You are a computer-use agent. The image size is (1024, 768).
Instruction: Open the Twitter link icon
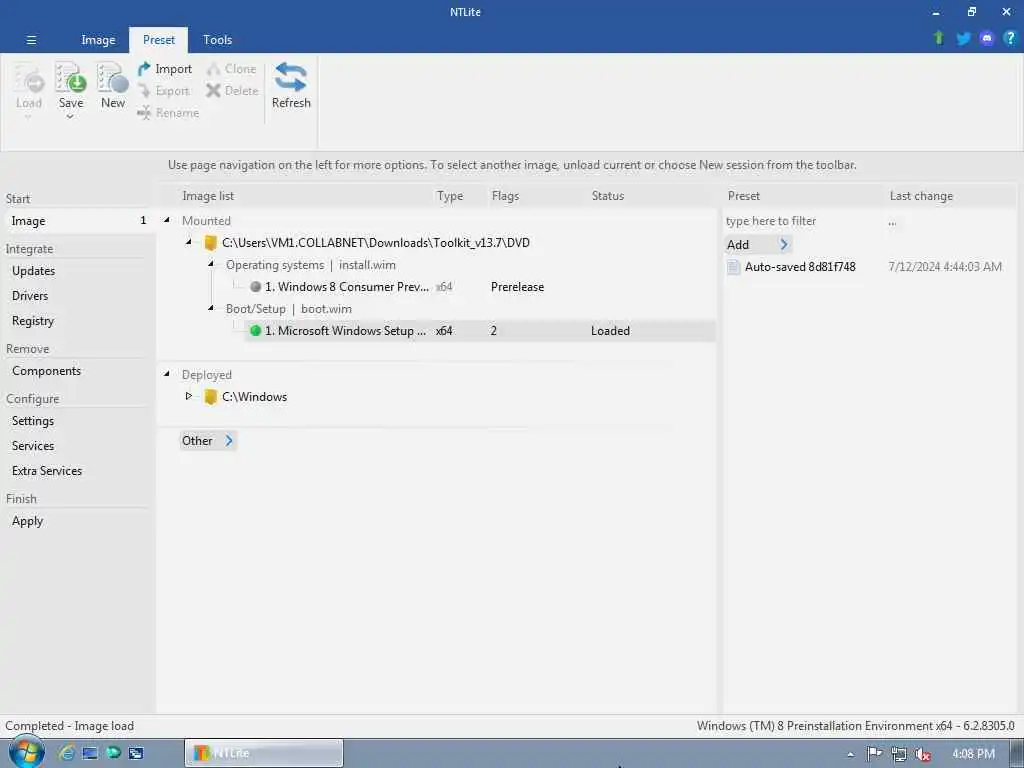963,39
